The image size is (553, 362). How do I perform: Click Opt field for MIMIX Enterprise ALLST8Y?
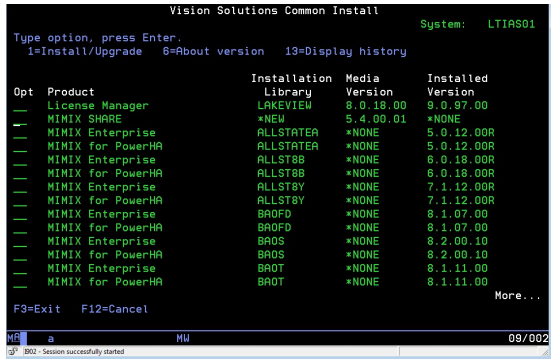click(20, 188)
